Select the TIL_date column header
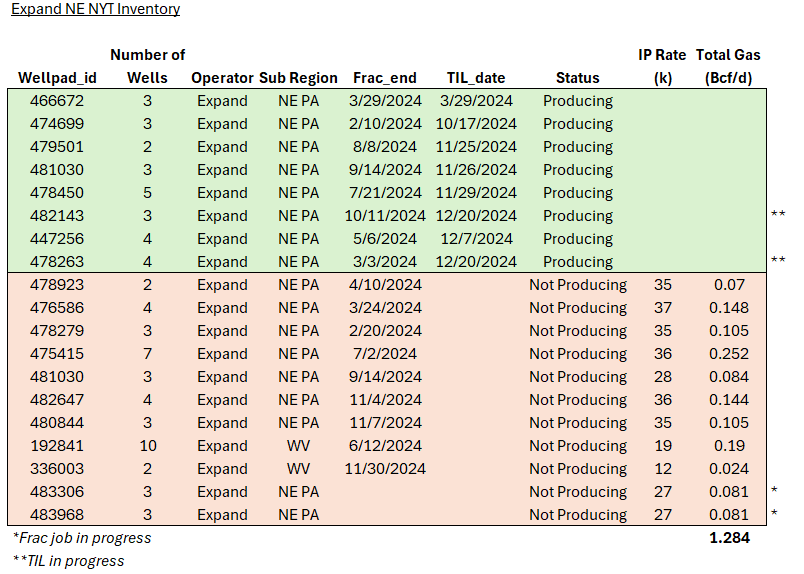 476,78
